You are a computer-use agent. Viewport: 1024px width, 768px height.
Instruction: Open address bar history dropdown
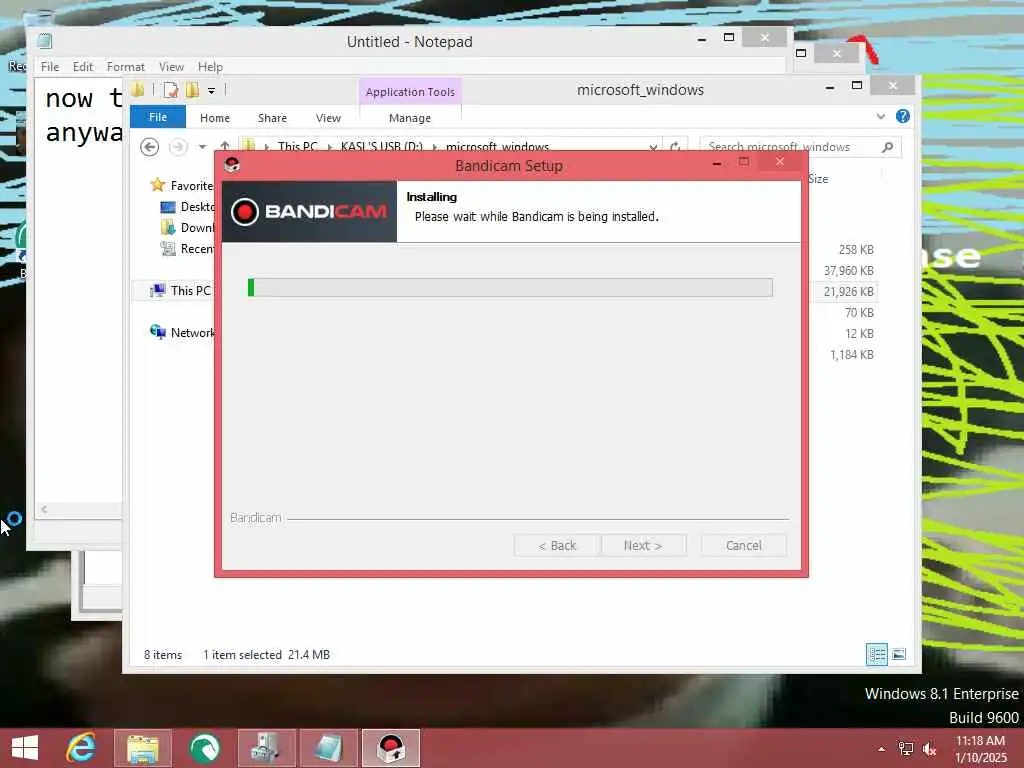653,147
